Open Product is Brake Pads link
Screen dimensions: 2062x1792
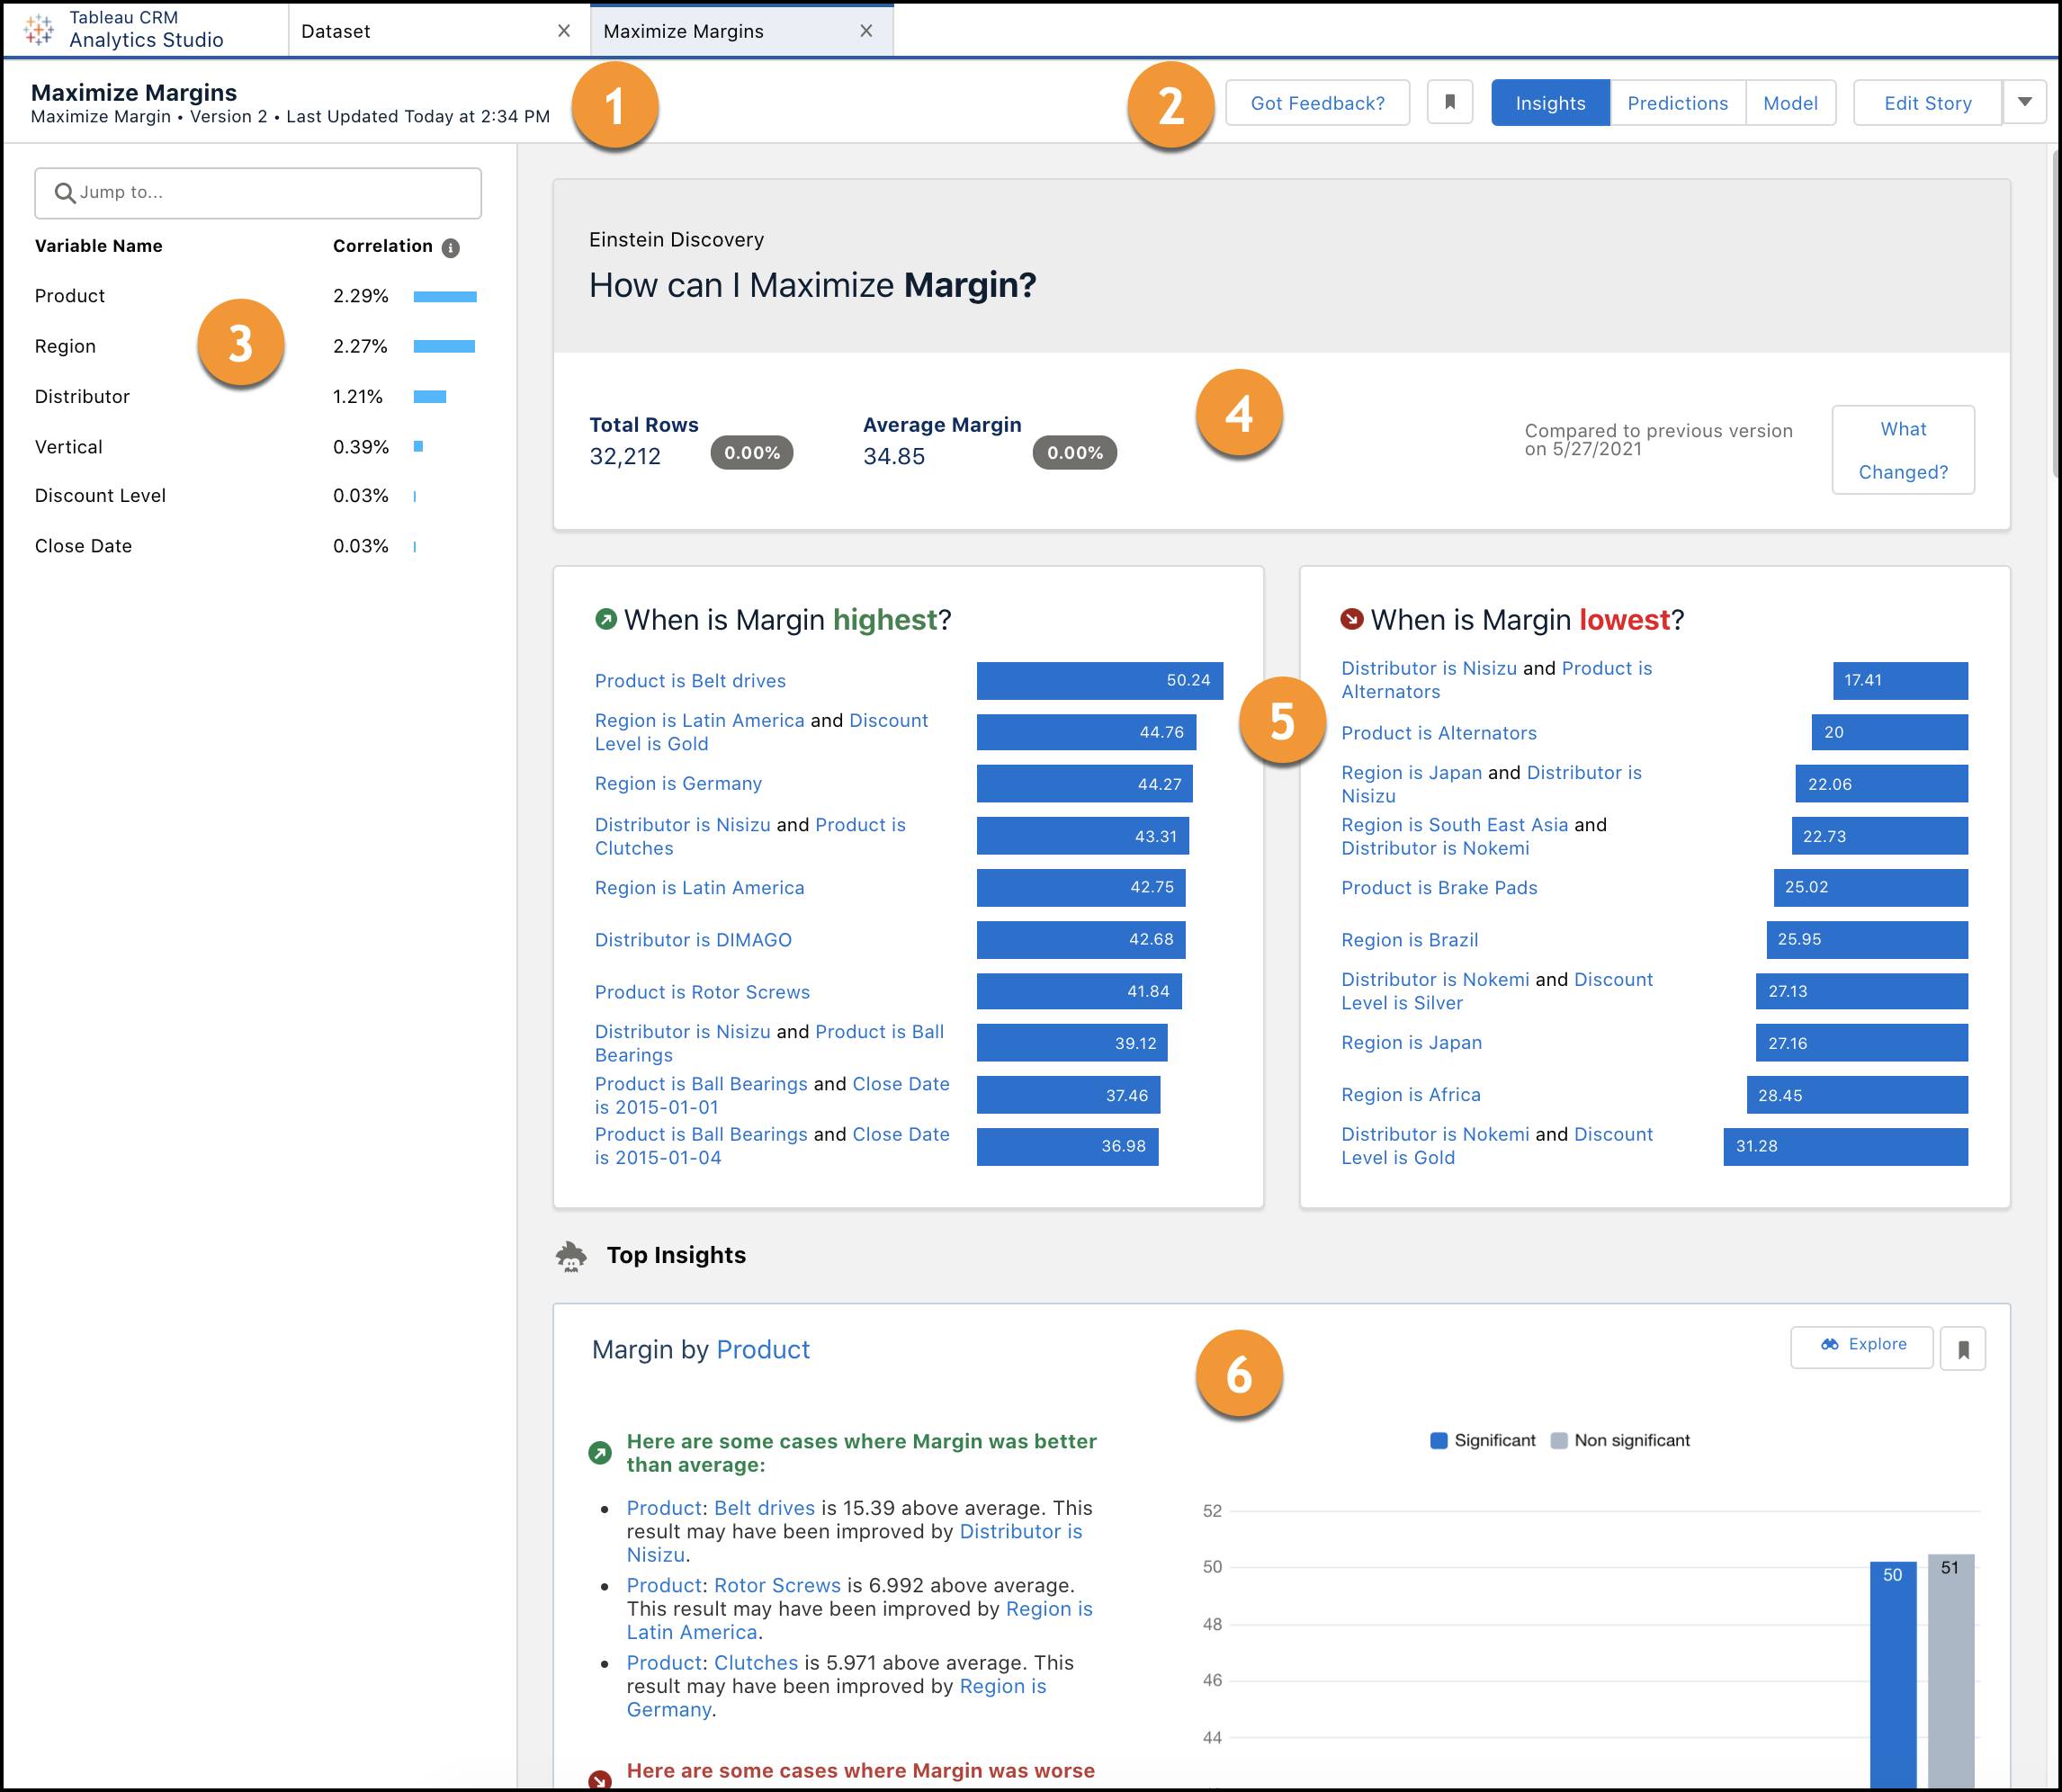(1439, 888)
